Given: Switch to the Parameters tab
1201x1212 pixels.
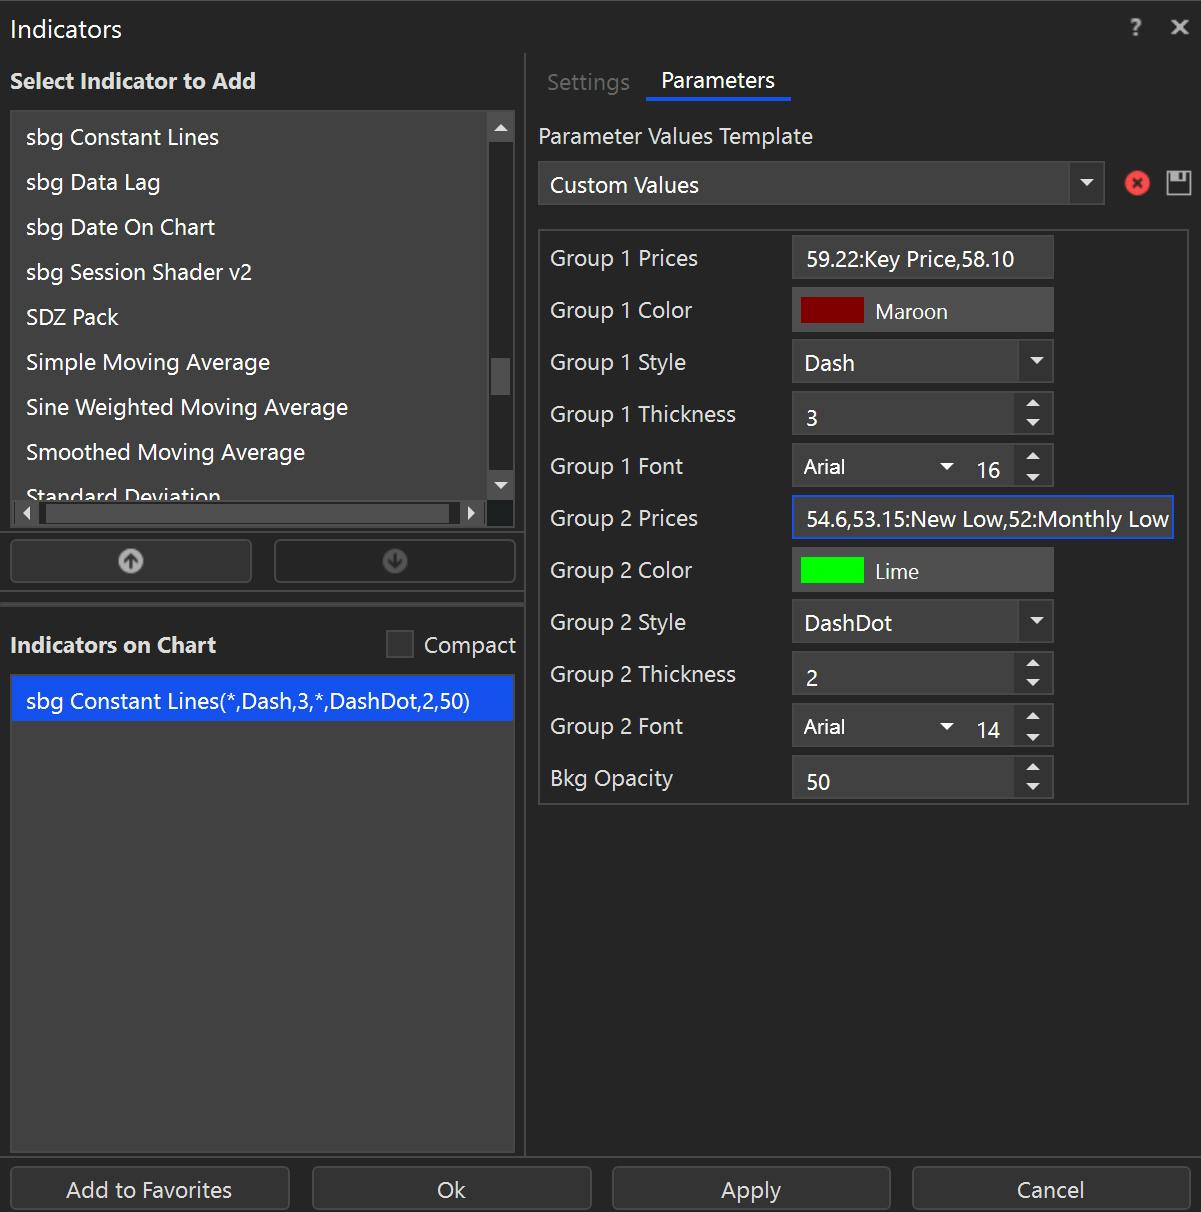Looking at the screenshot, I should [717, 80].
